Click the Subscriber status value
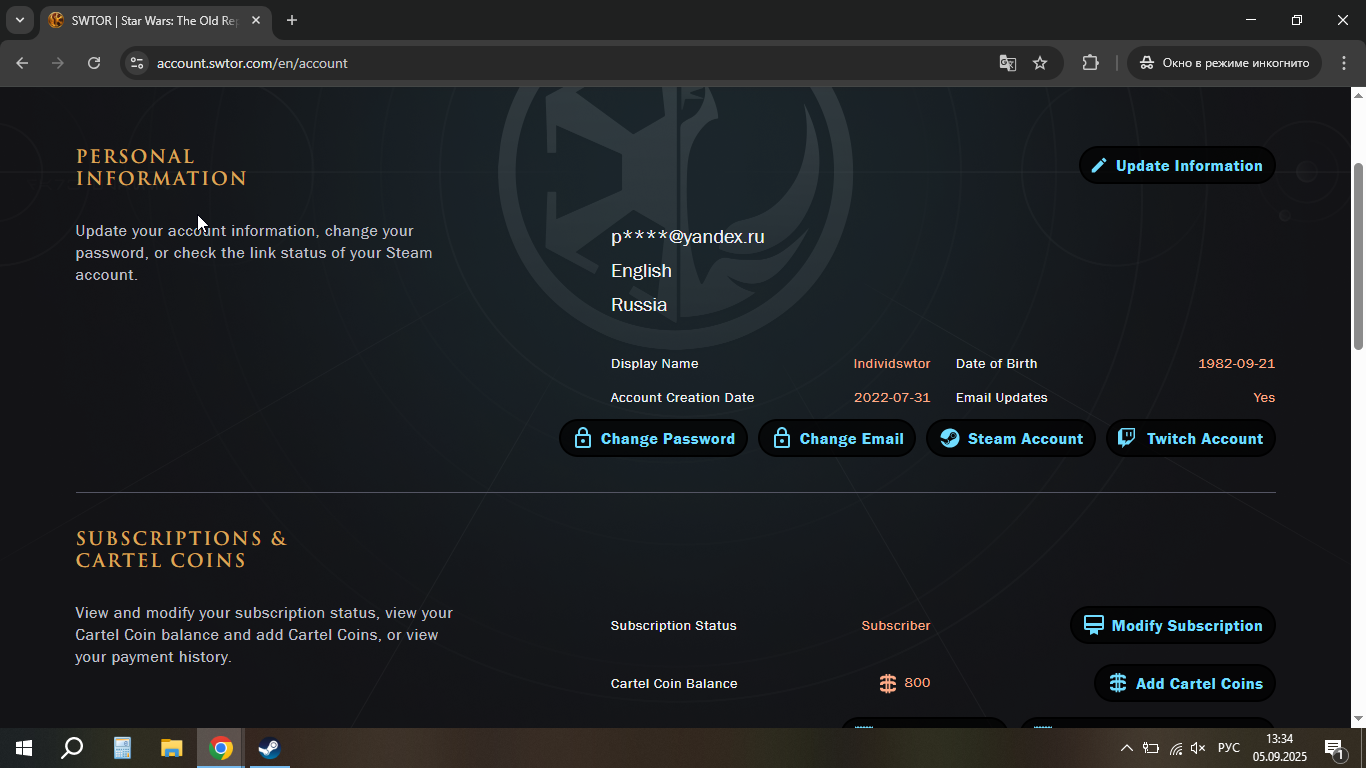This screenshot has width=1366, height=768. (x=896, y=626)
